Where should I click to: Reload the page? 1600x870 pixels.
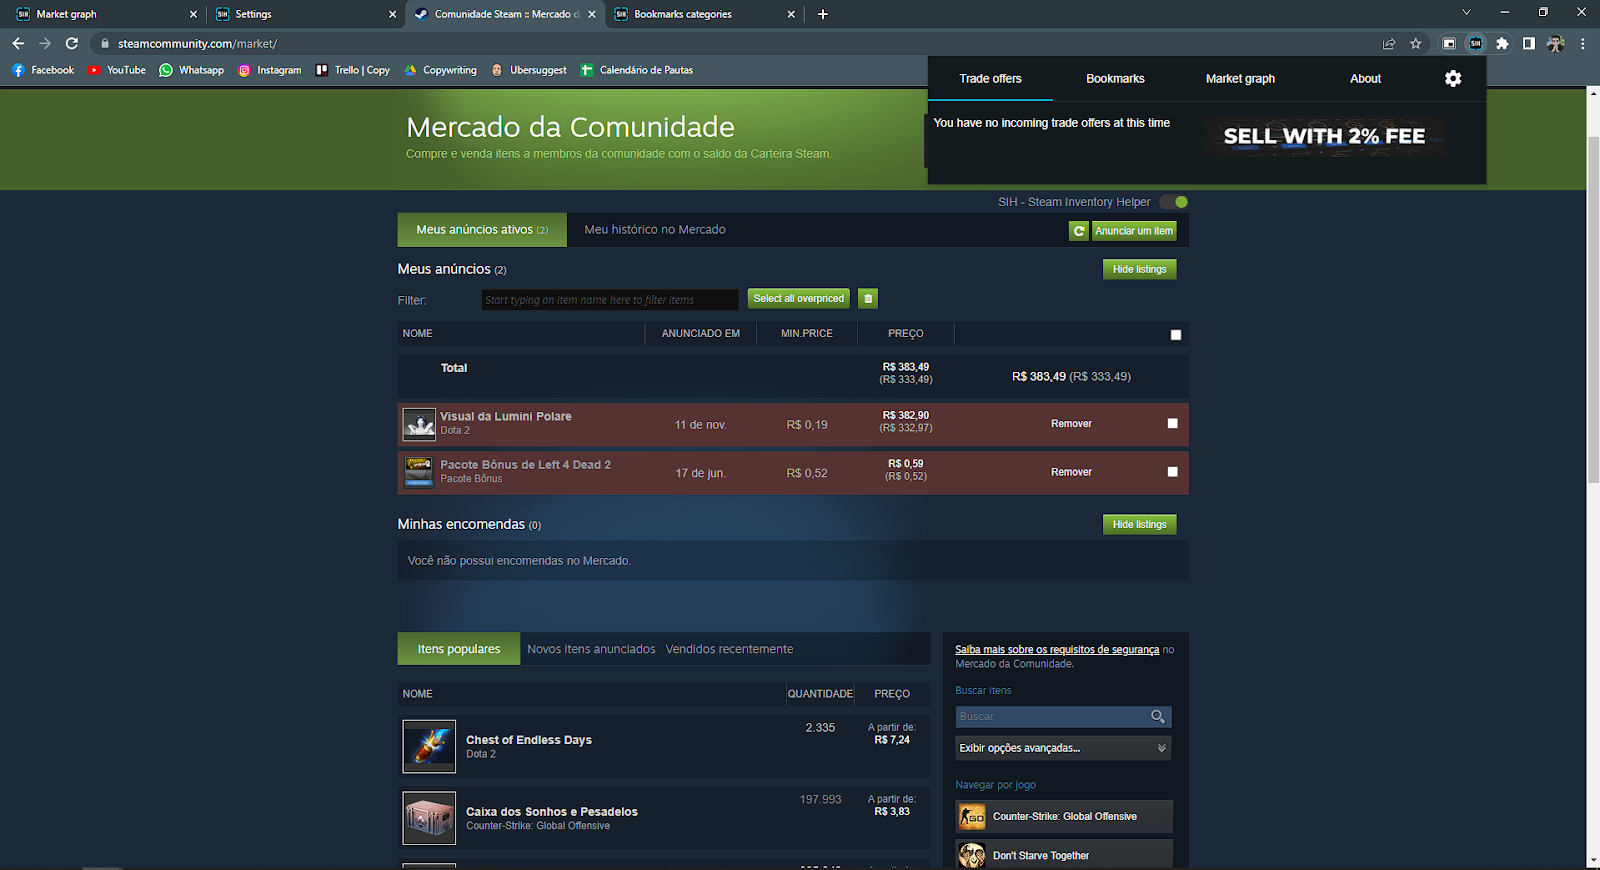pyautogui.click(x=72, y=43)
